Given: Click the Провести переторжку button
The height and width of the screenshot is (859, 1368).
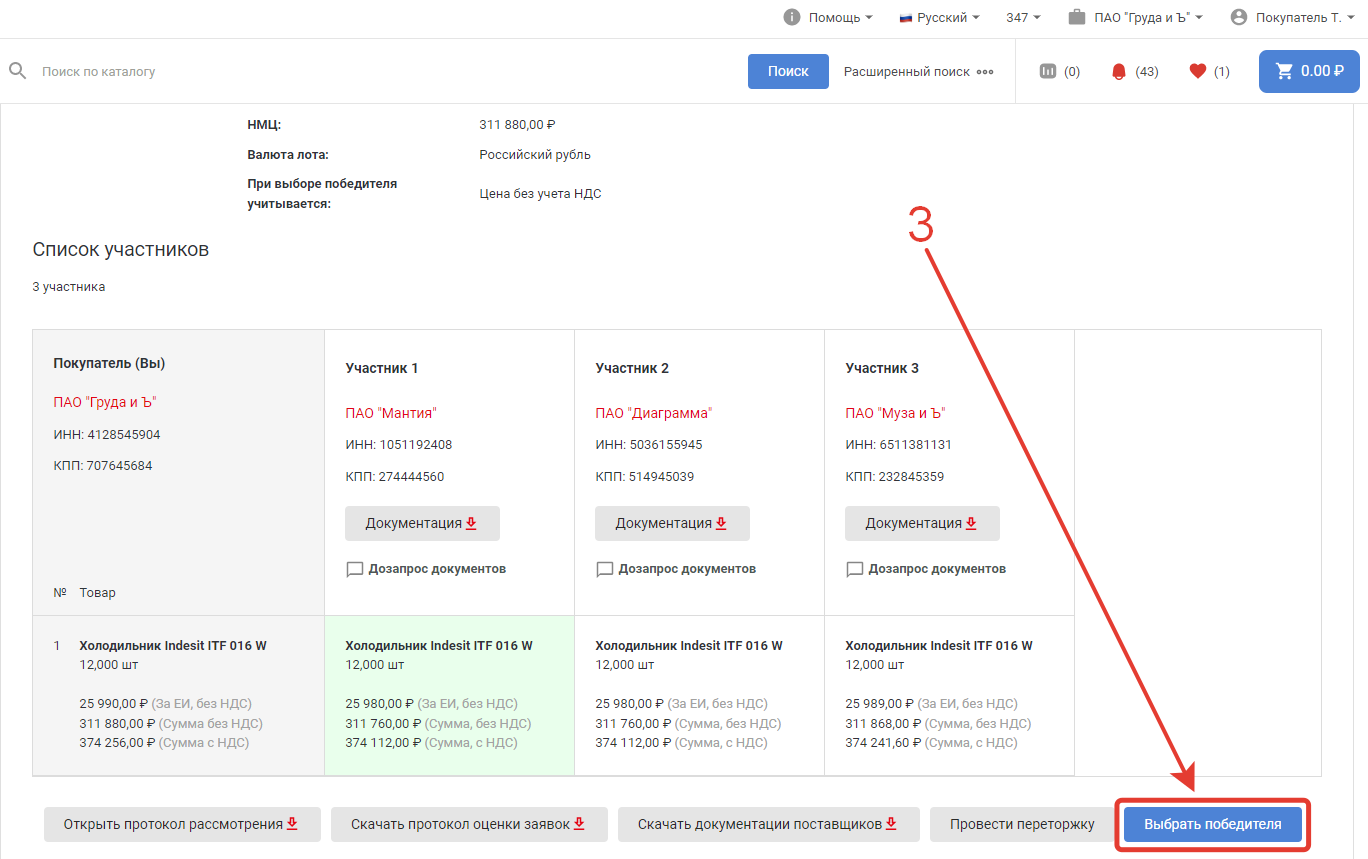Looking at the screenshot, I should point(1022,824).
